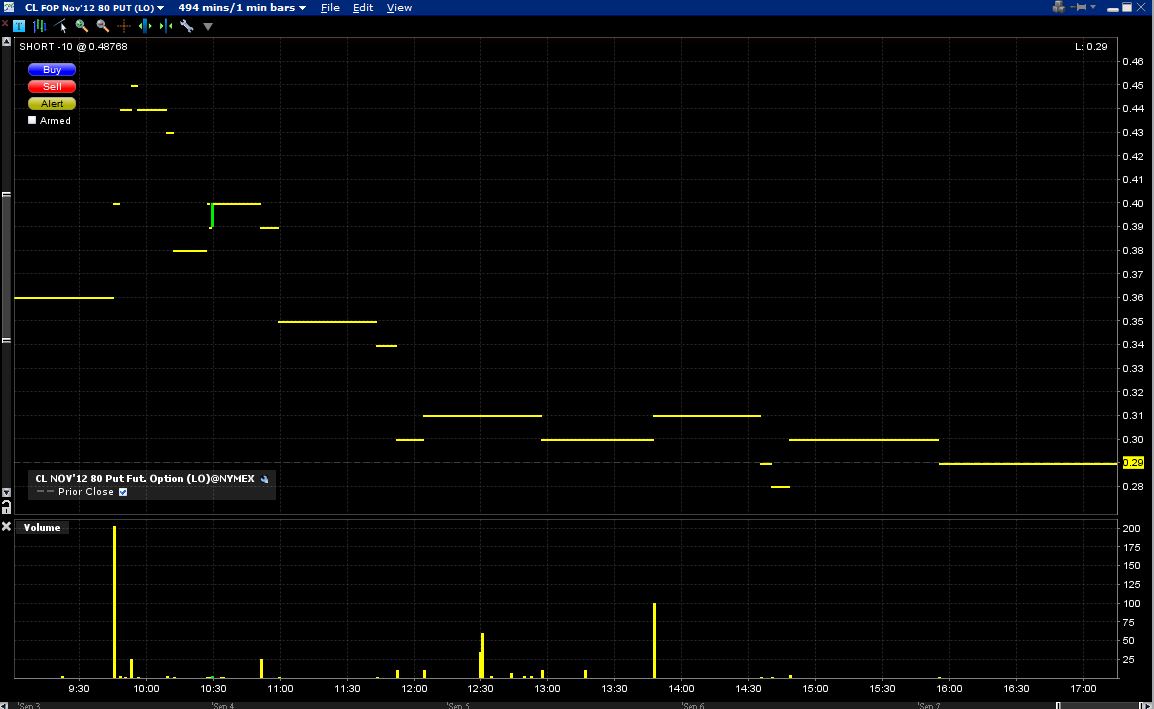Toggle the Armed checkbox
Viewport: 1154px width, 709px height.
[x=32, y=120]
